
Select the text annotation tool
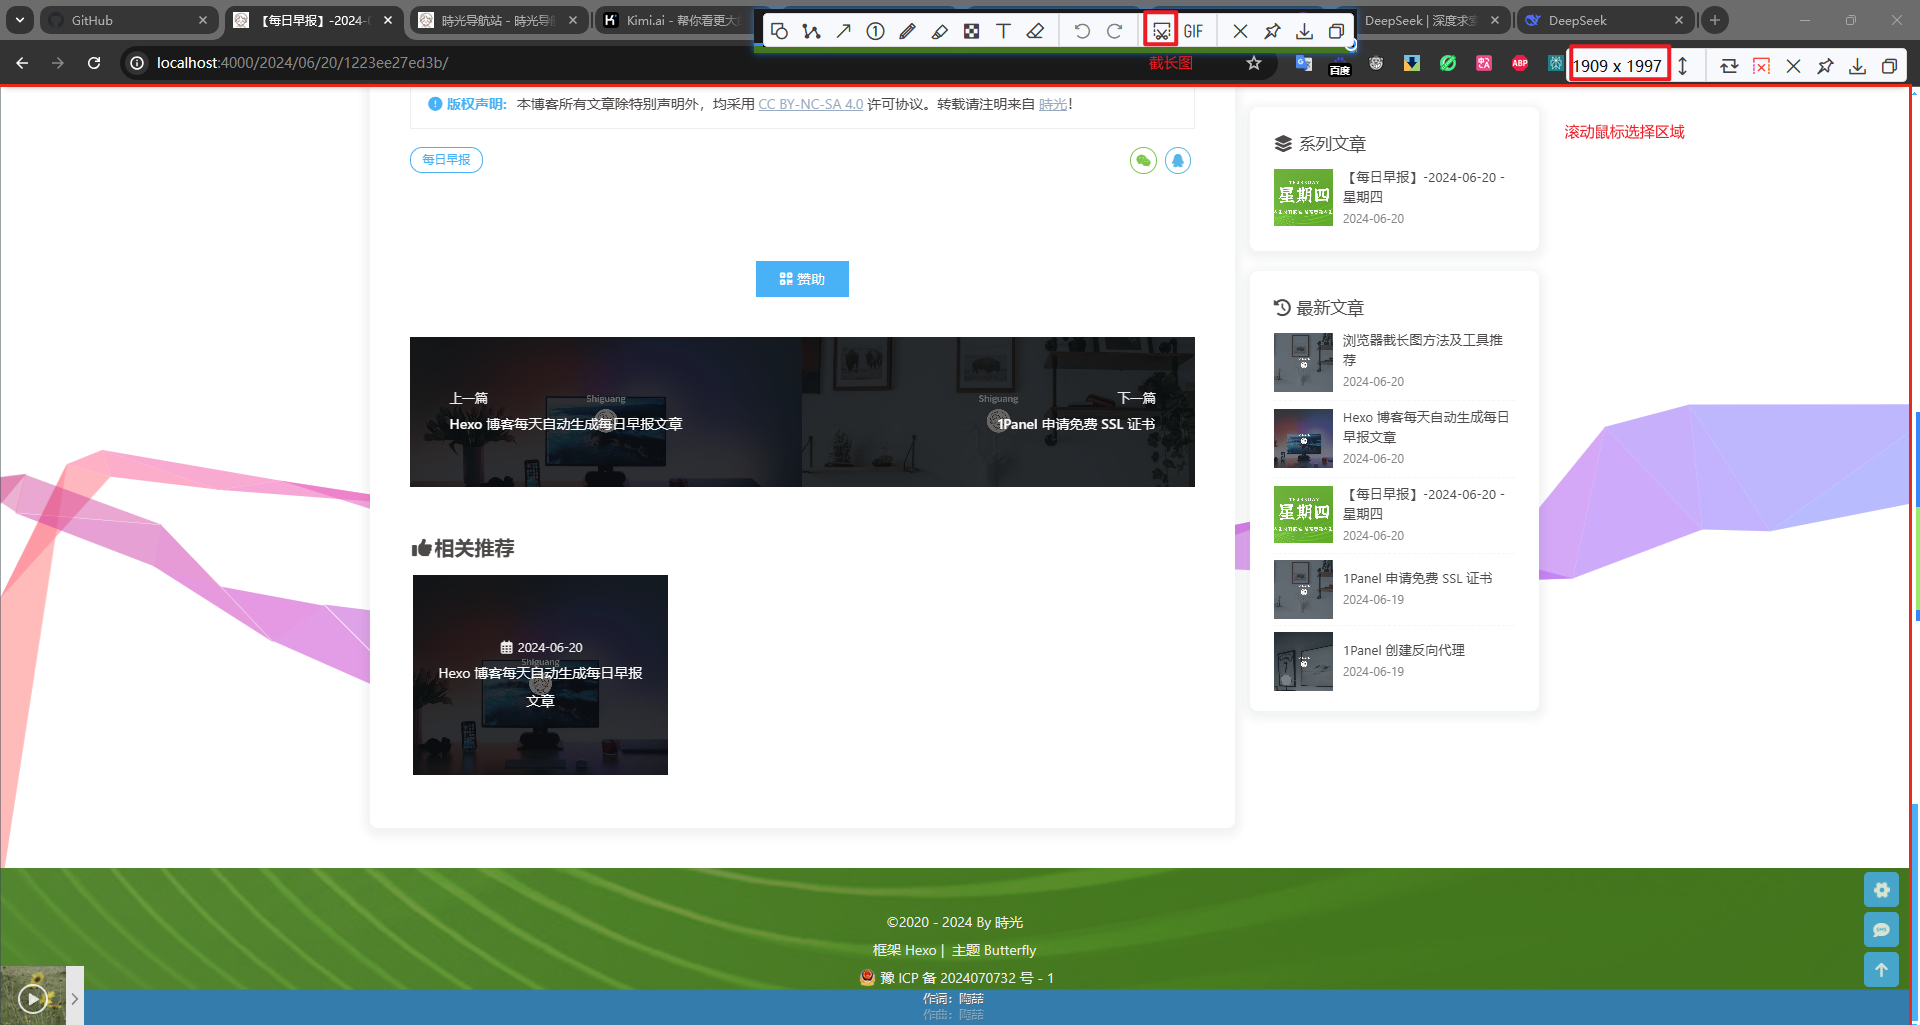coord(1003,31)
